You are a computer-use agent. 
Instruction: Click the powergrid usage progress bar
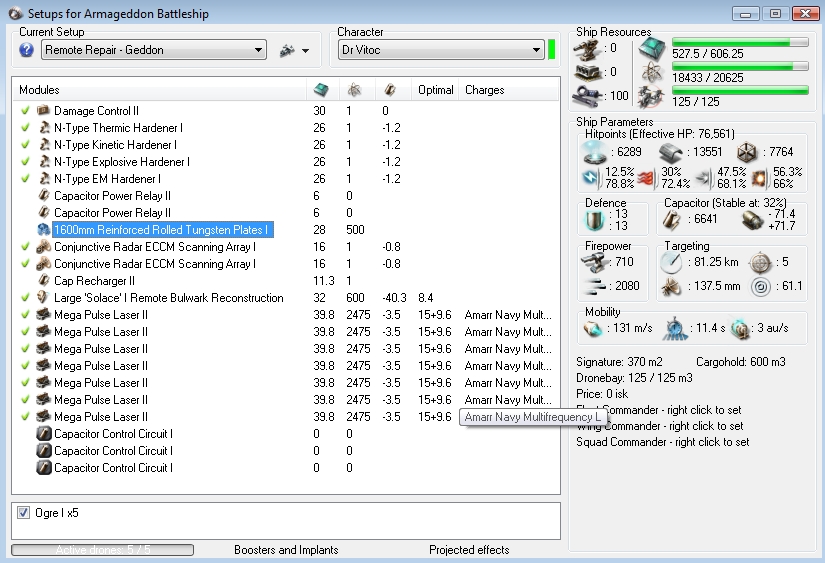740,66
